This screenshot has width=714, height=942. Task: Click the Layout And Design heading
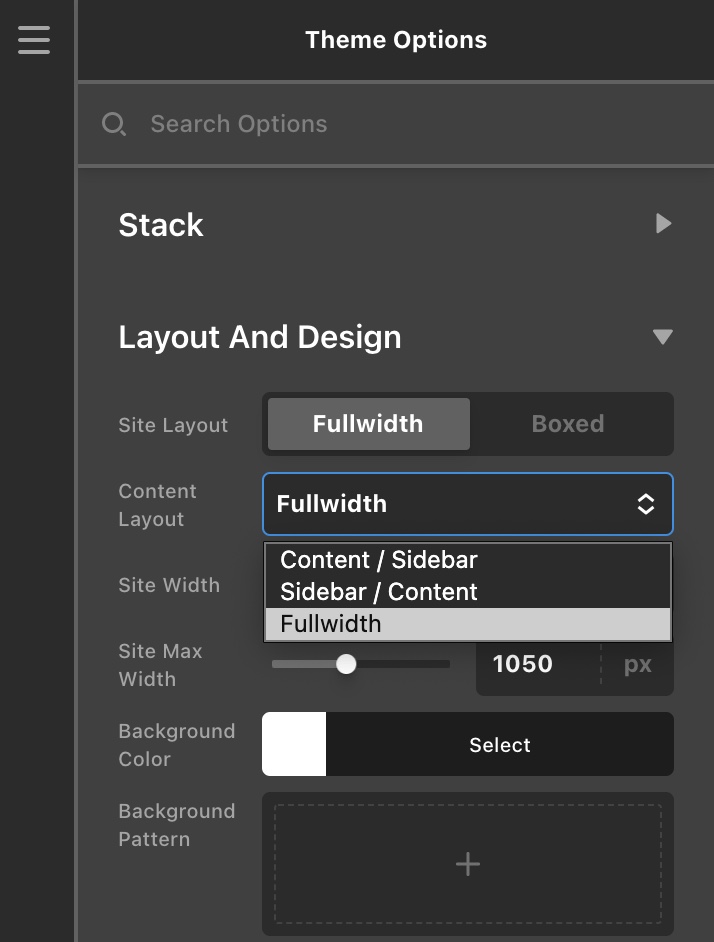[x=260, y=337]
